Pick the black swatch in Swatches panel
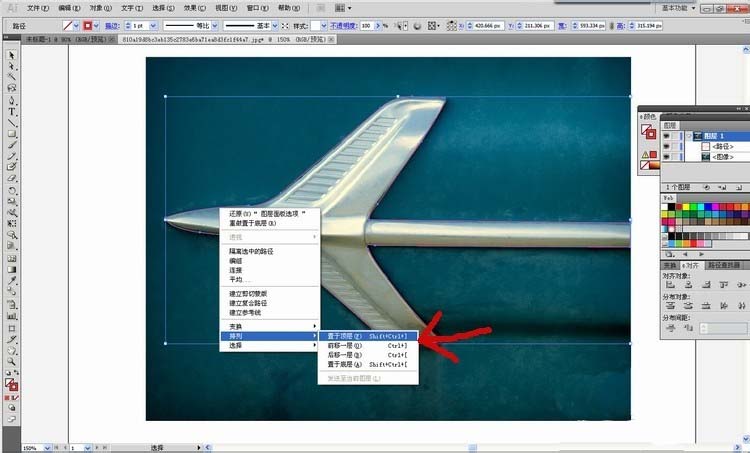This screenshot has width=750, height=453. (672, 207)
